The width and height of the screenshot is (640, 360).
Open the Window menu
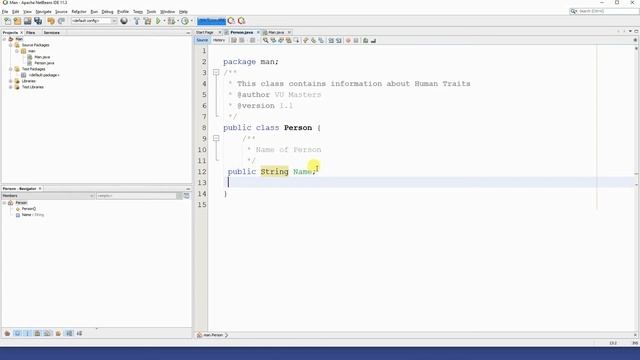click(167, 12)
